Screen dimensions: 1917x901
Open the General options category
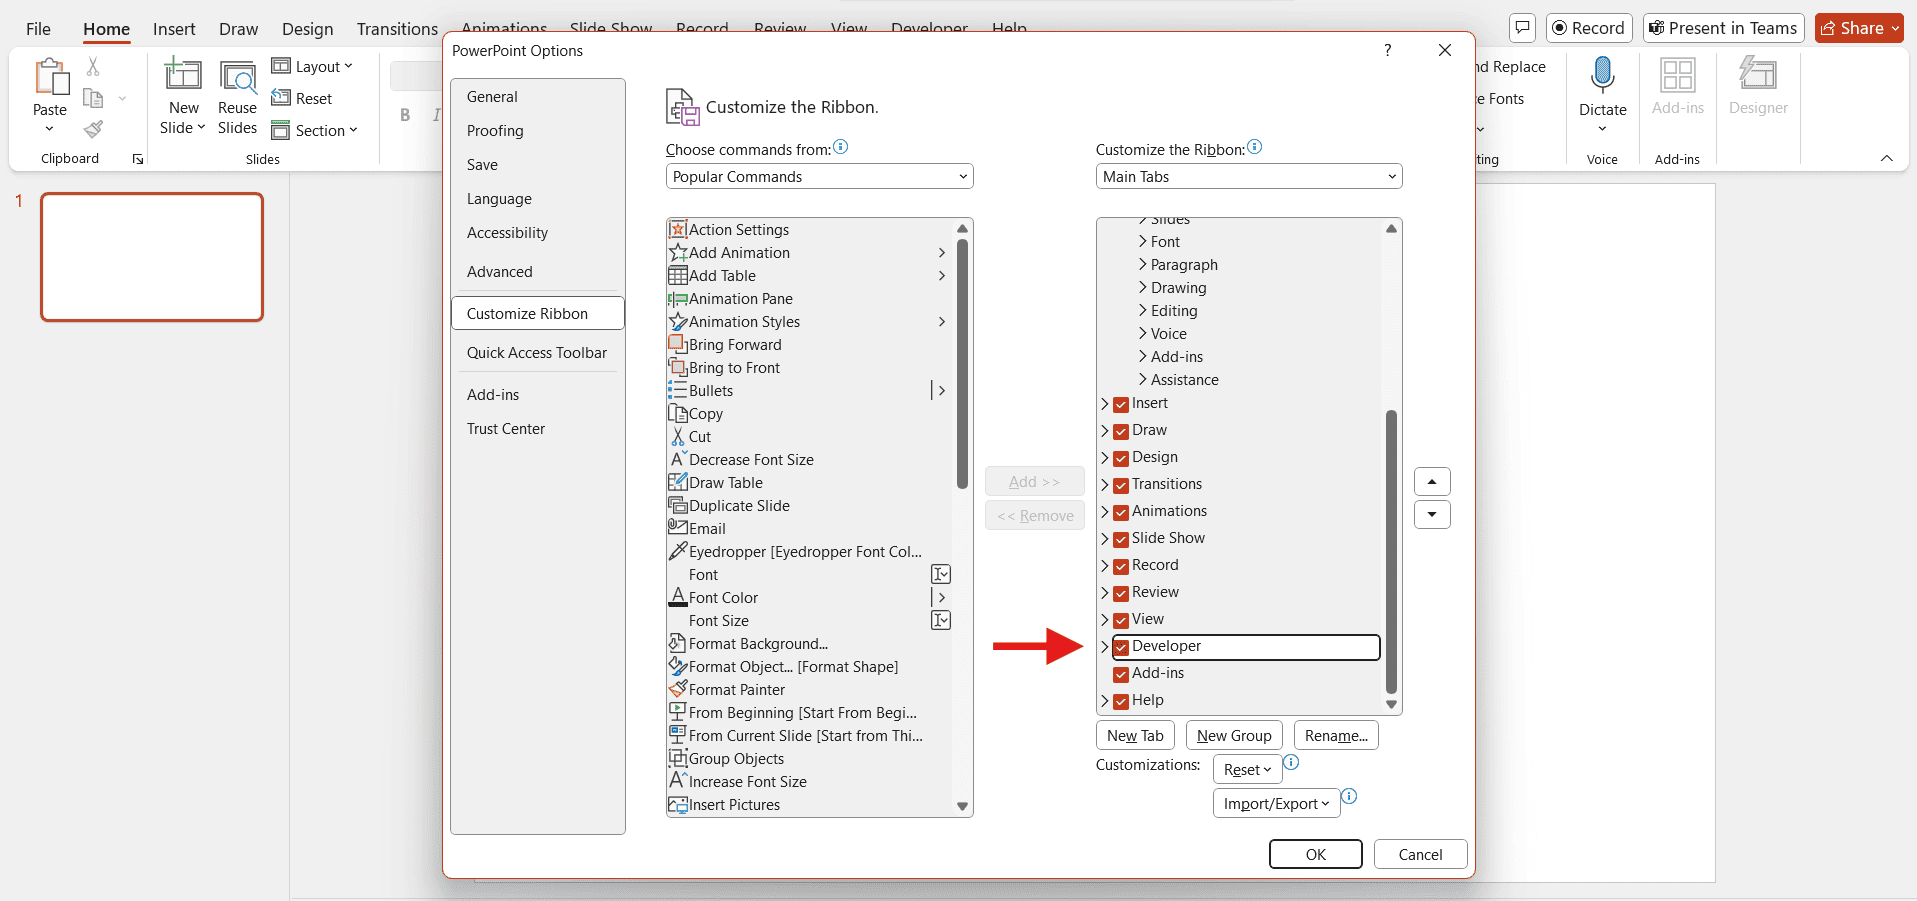click(538, 97)
